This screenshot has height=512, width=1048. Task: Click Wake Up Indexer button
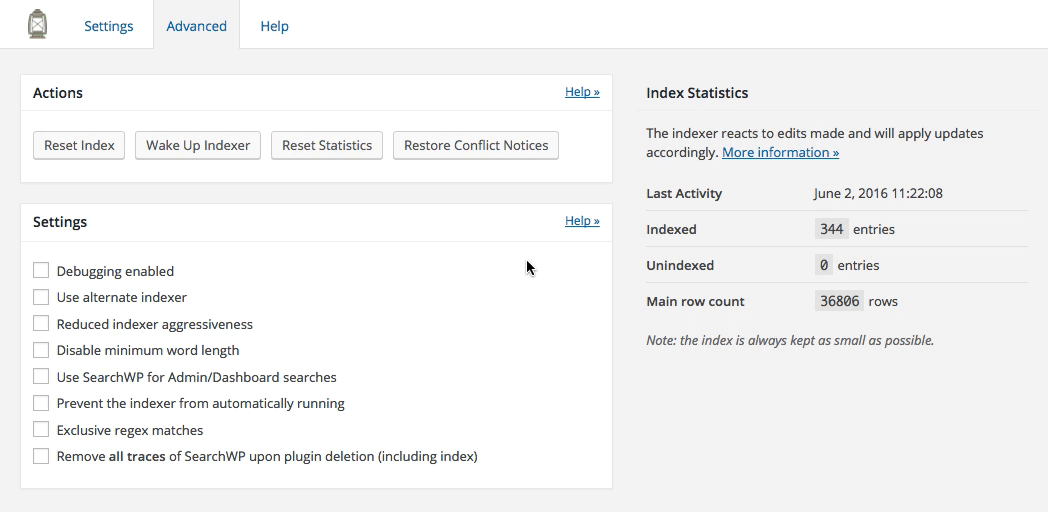click(198, 145)
